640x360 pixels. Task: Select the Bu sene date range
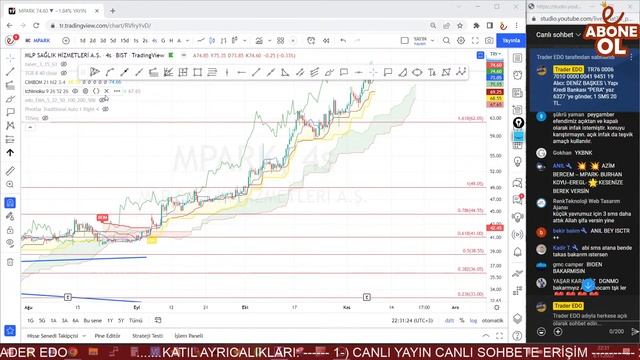pos(93,320)
